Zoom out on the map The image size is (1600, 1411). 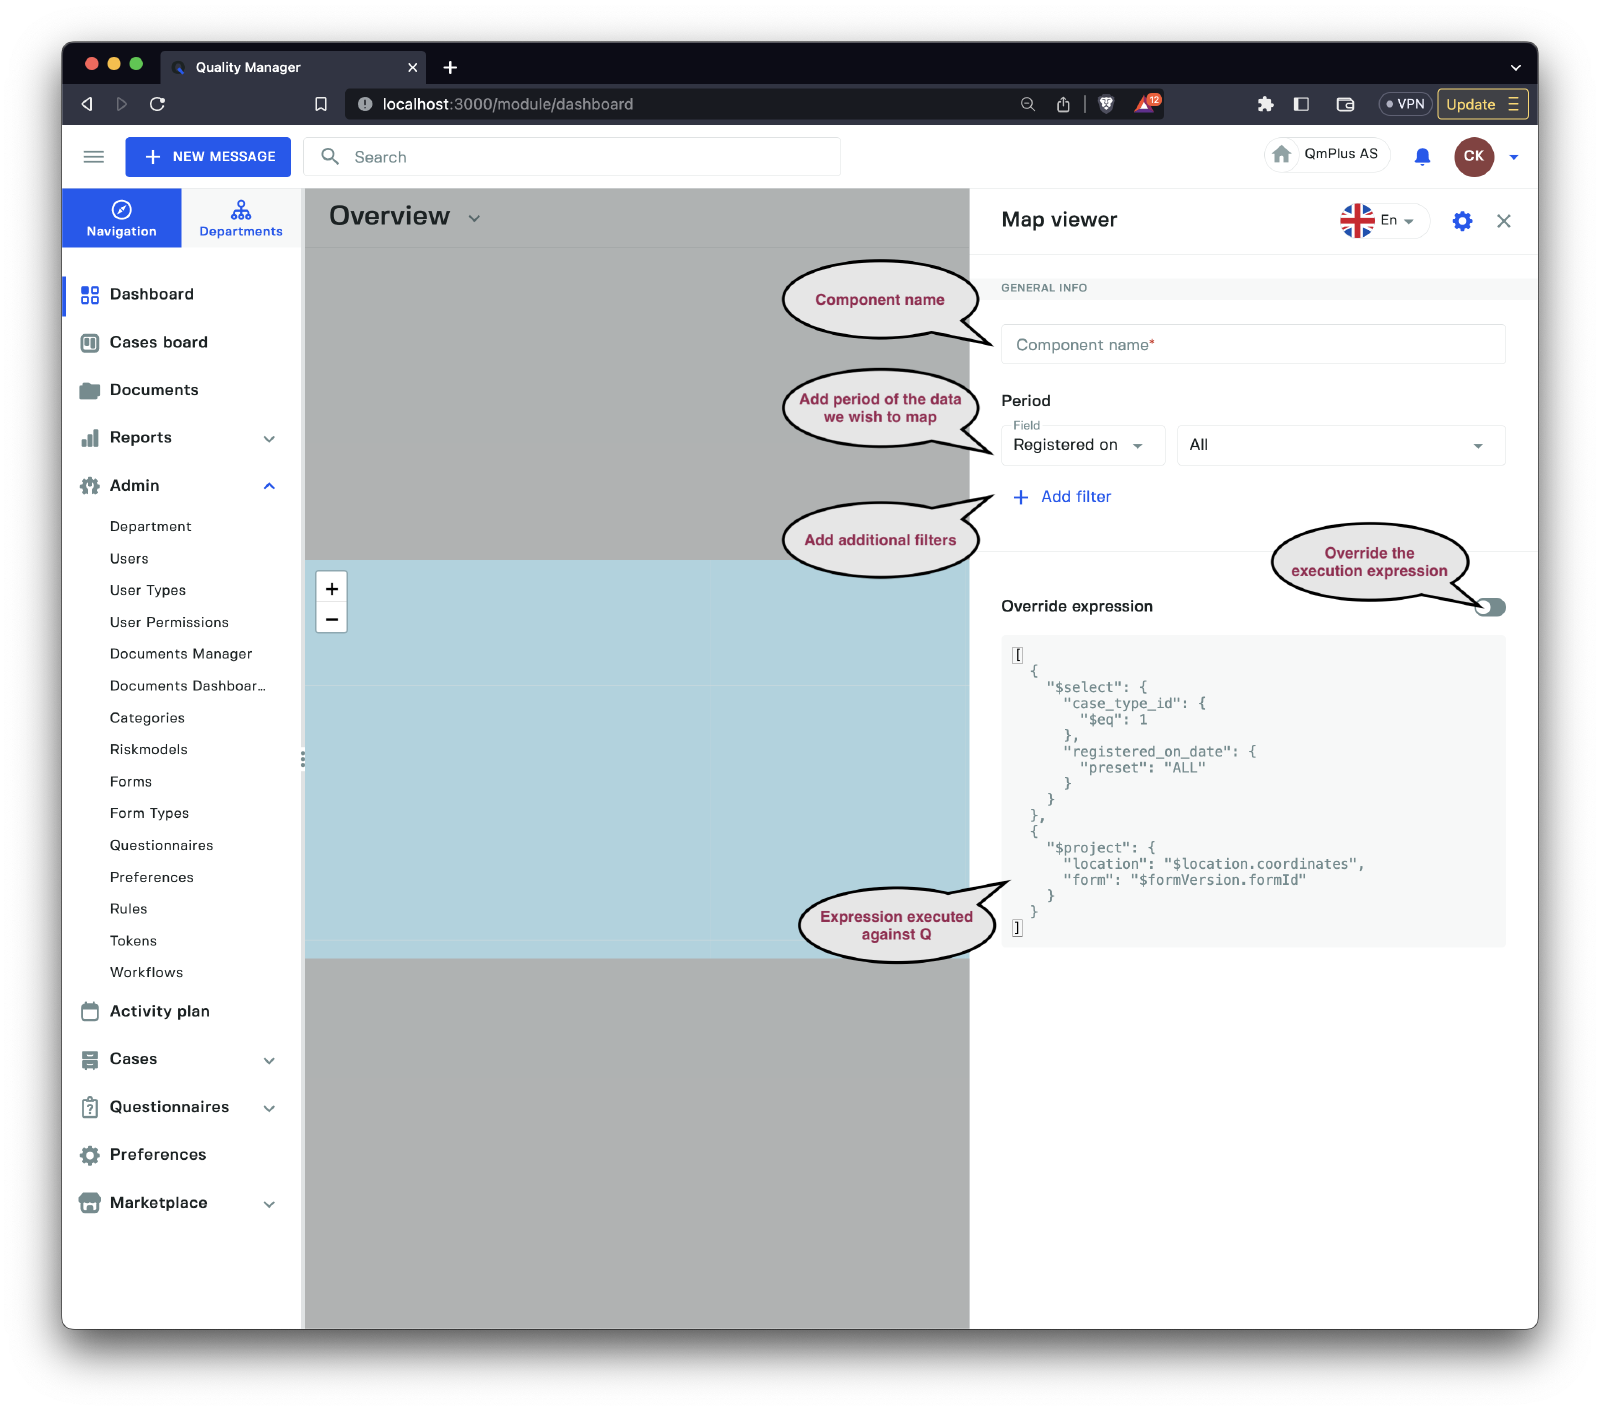point(332,620)
